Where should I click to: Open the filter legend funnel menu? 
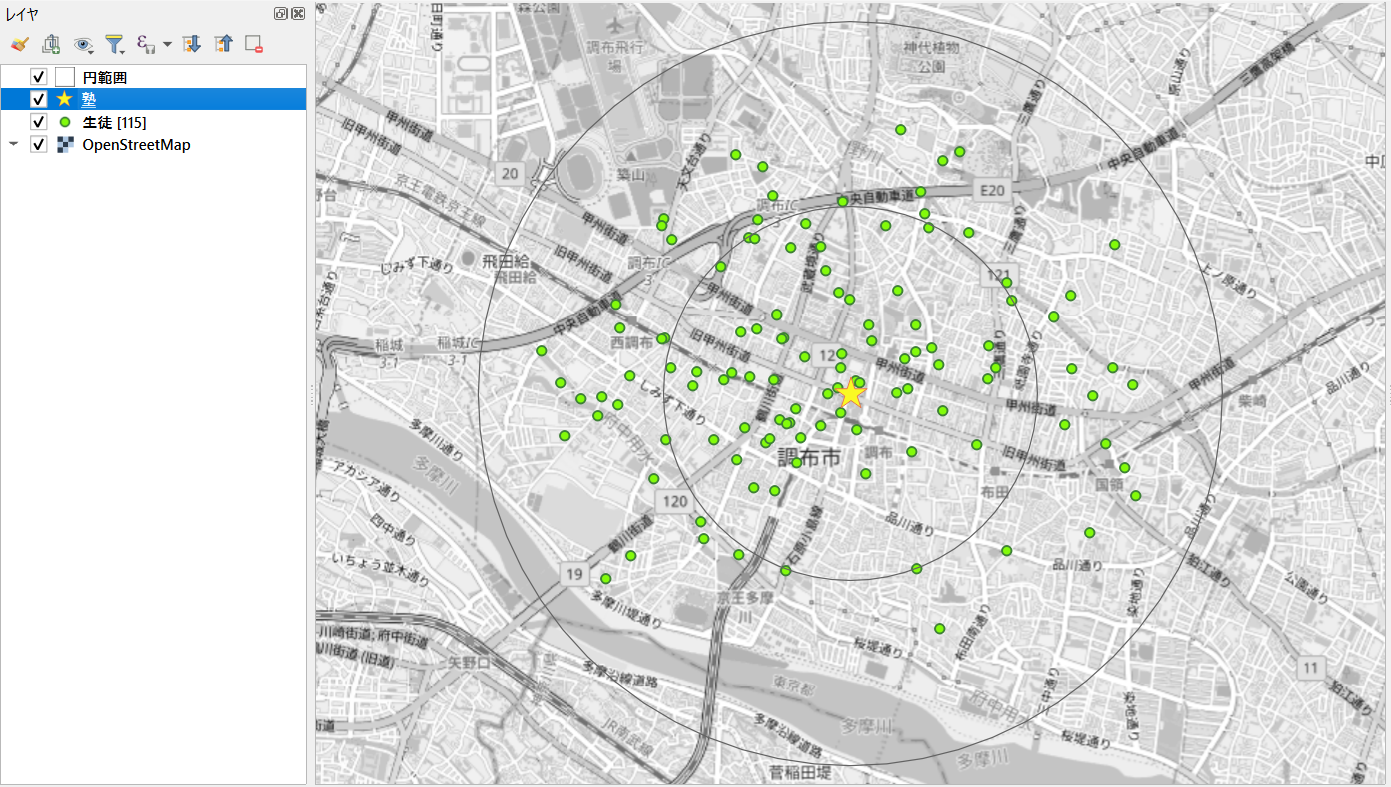click(x=115, y=44)
